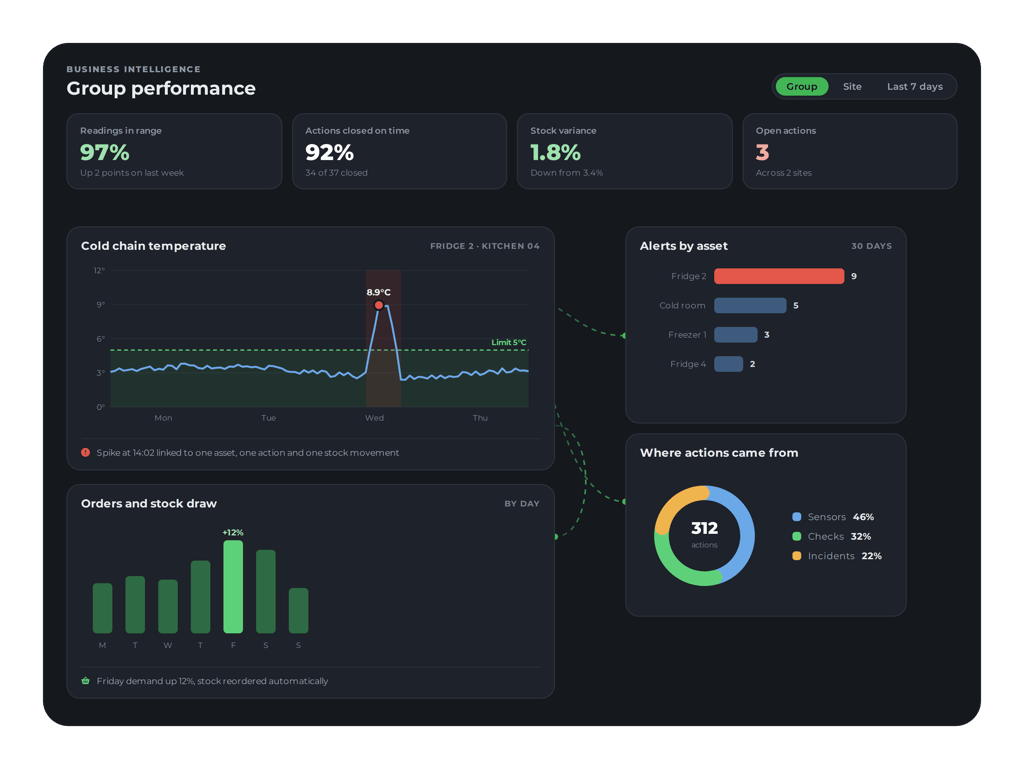
Task: Click the Incidents '22%' value
Action: click(x=872, y=556)
